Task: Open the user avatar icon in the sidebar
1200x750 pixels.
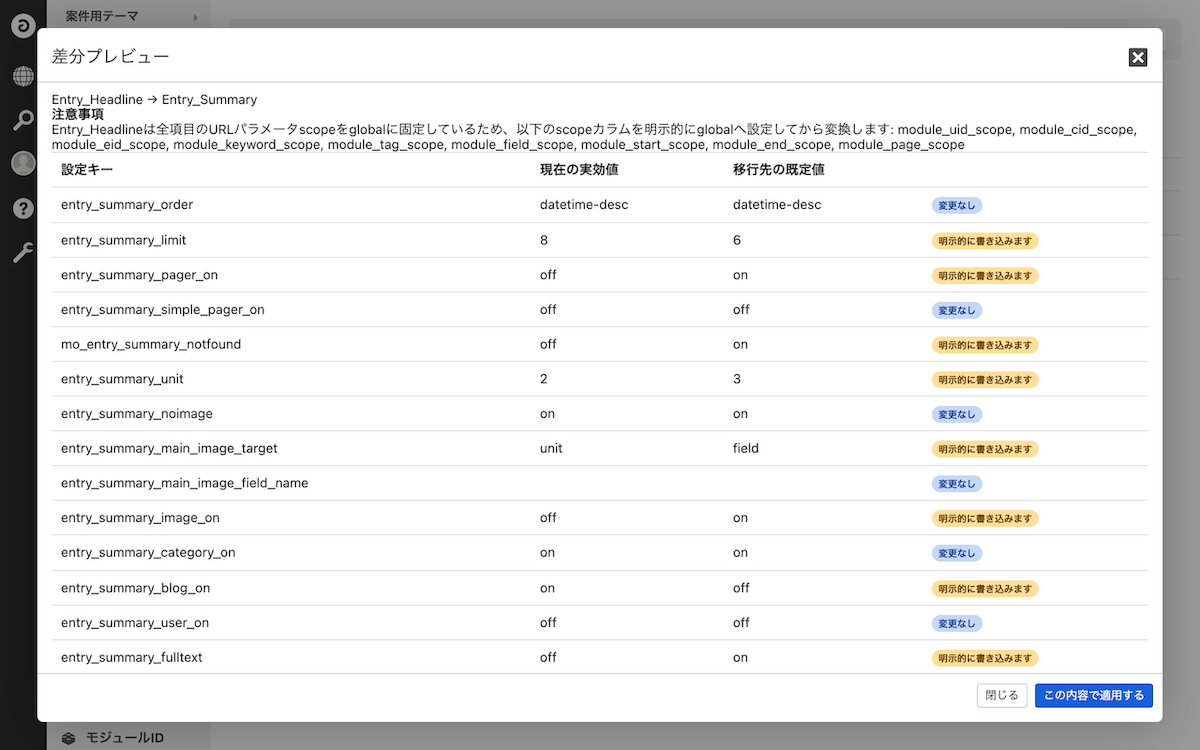Action: coord(23,164)
